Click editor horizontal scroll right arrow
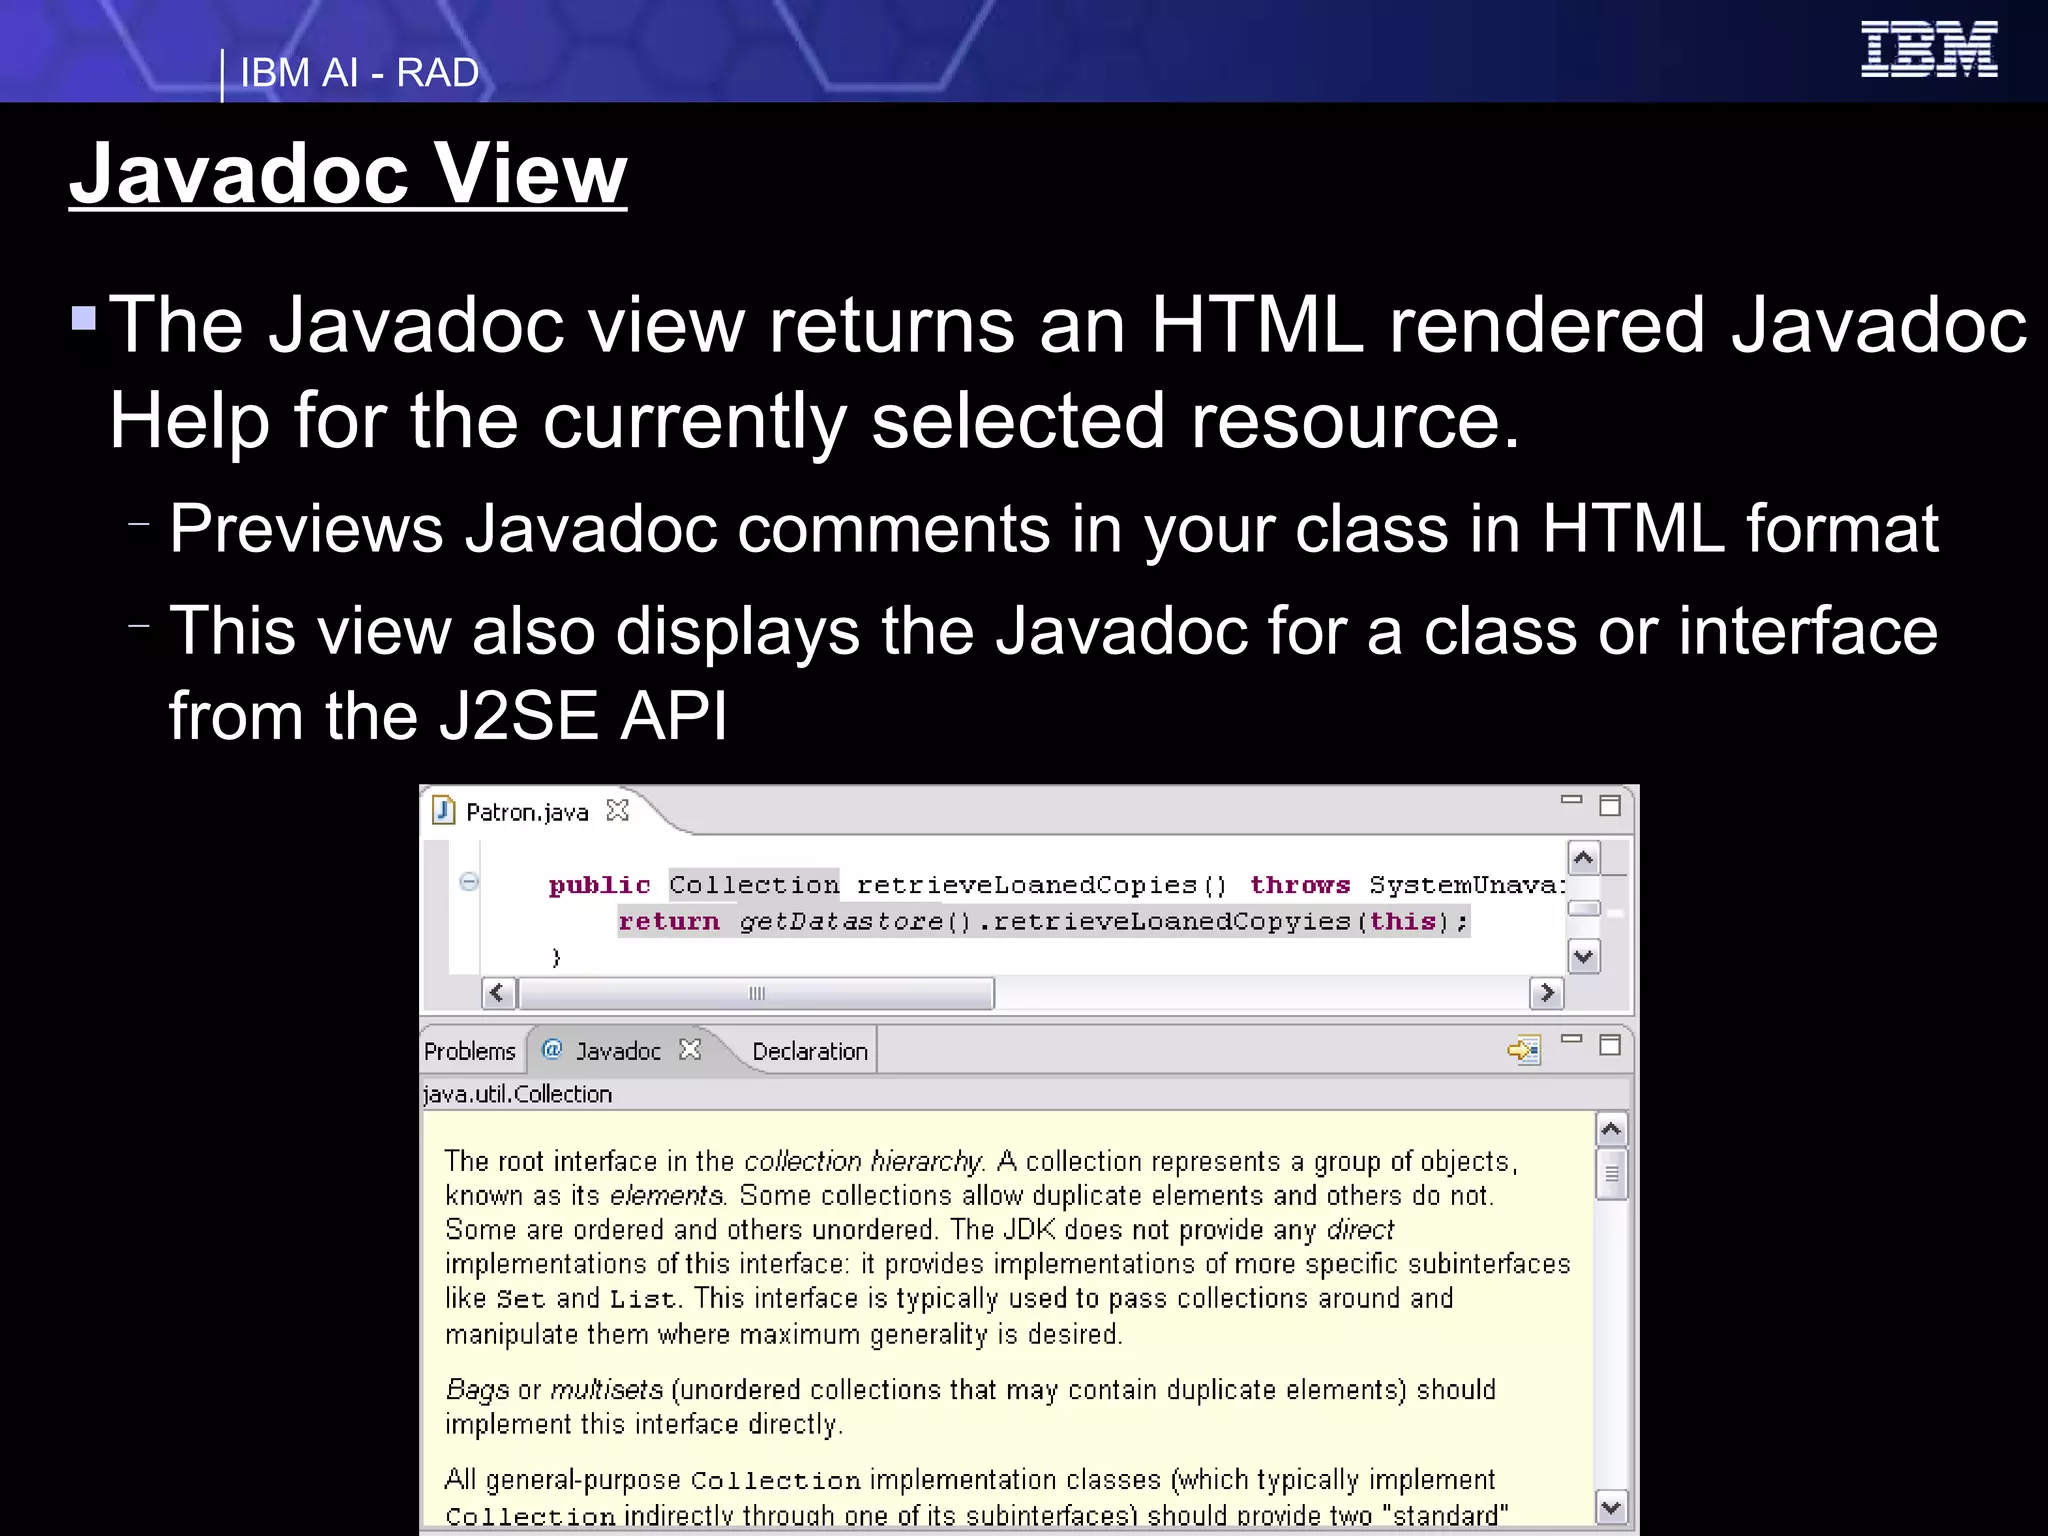This screenshot has width=2048, height=1536. point(1546,993)
